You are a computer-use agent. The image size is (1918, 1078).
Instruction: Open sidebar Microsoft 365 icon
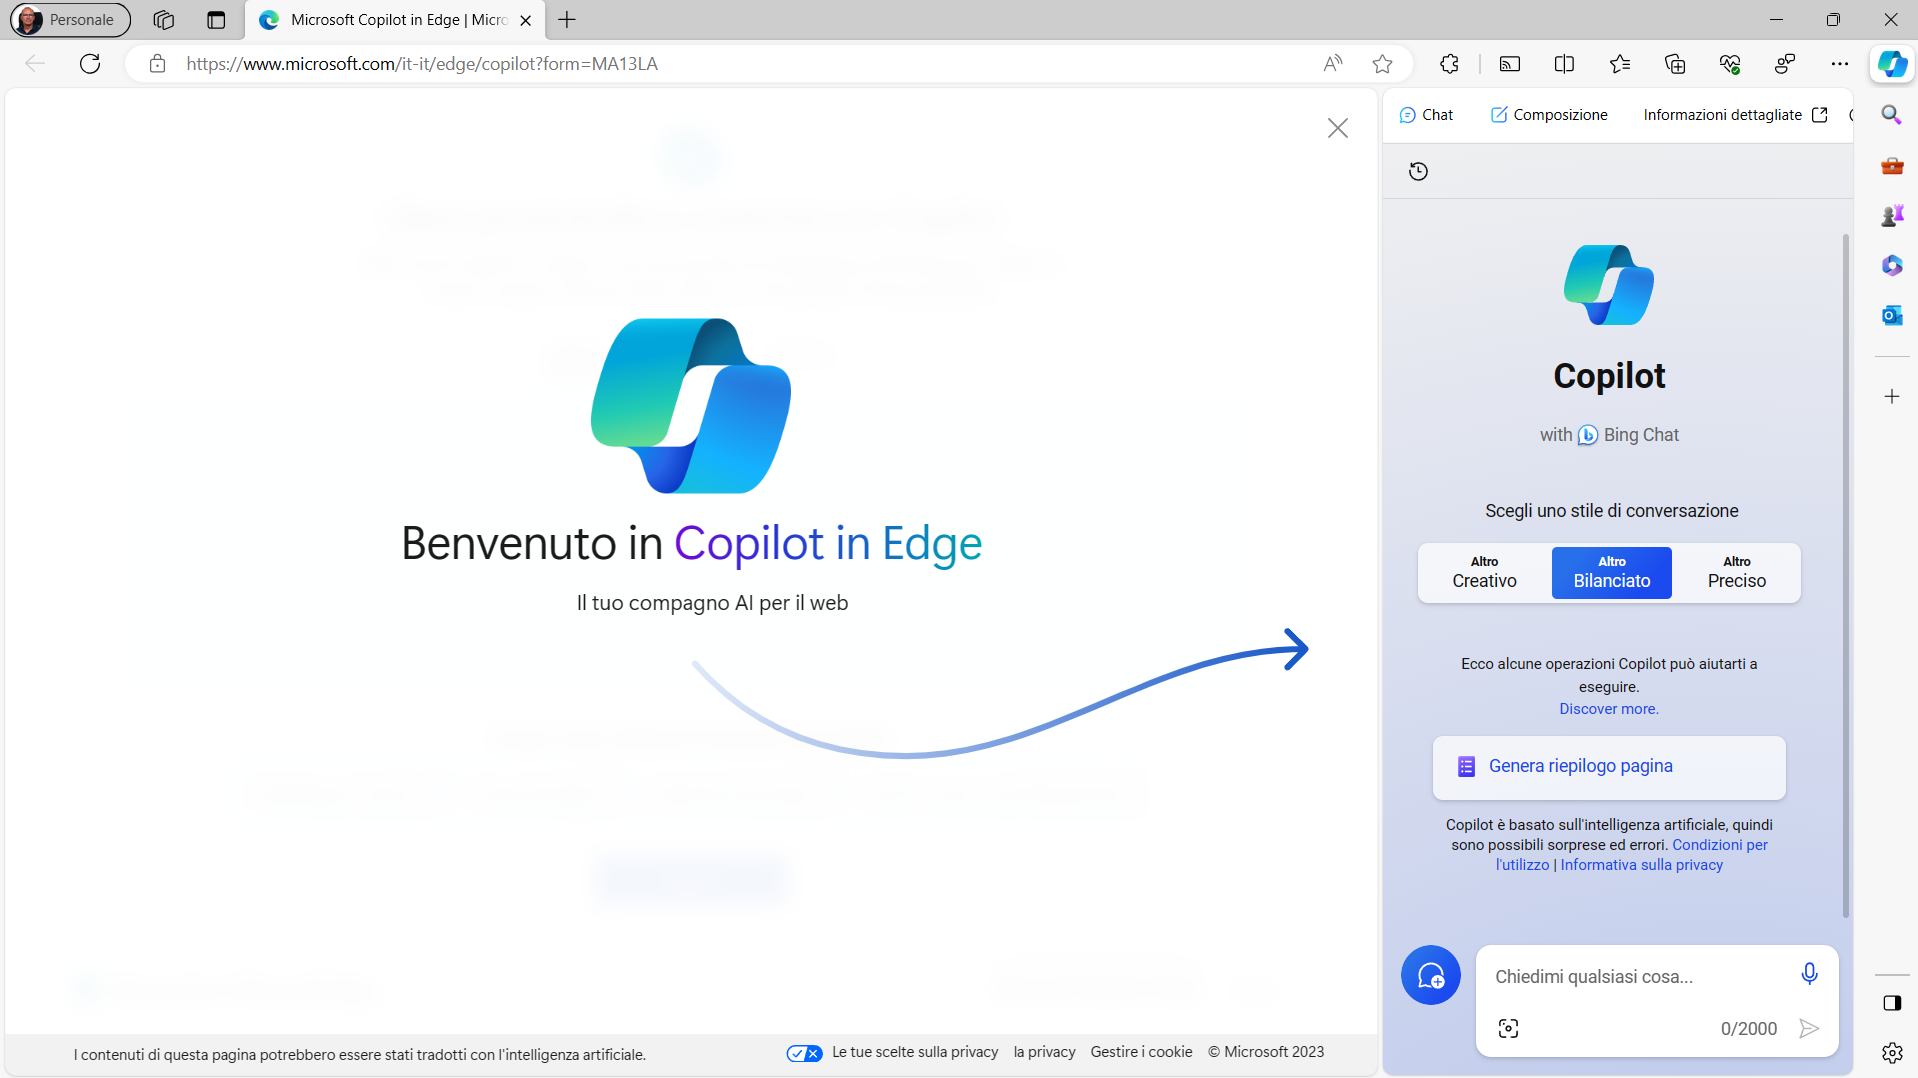[1891, 266]
